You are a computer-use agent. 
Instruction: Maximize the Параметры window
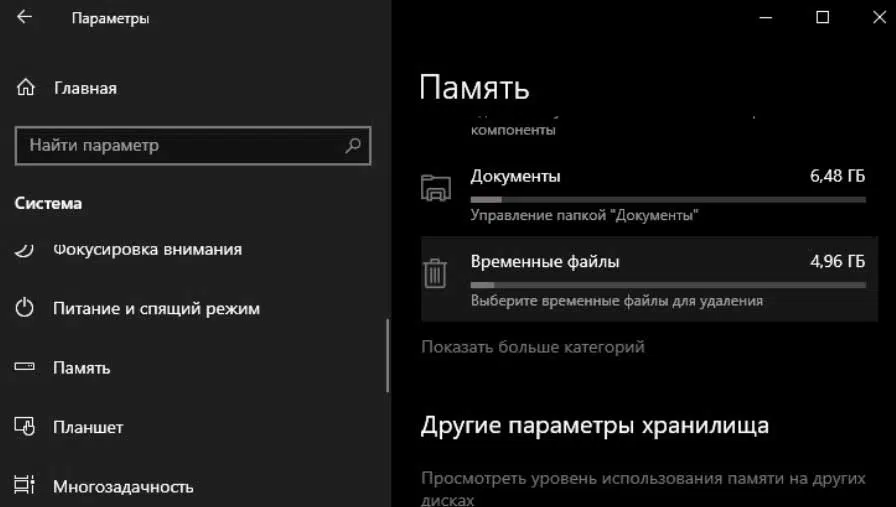pos(822,18)
